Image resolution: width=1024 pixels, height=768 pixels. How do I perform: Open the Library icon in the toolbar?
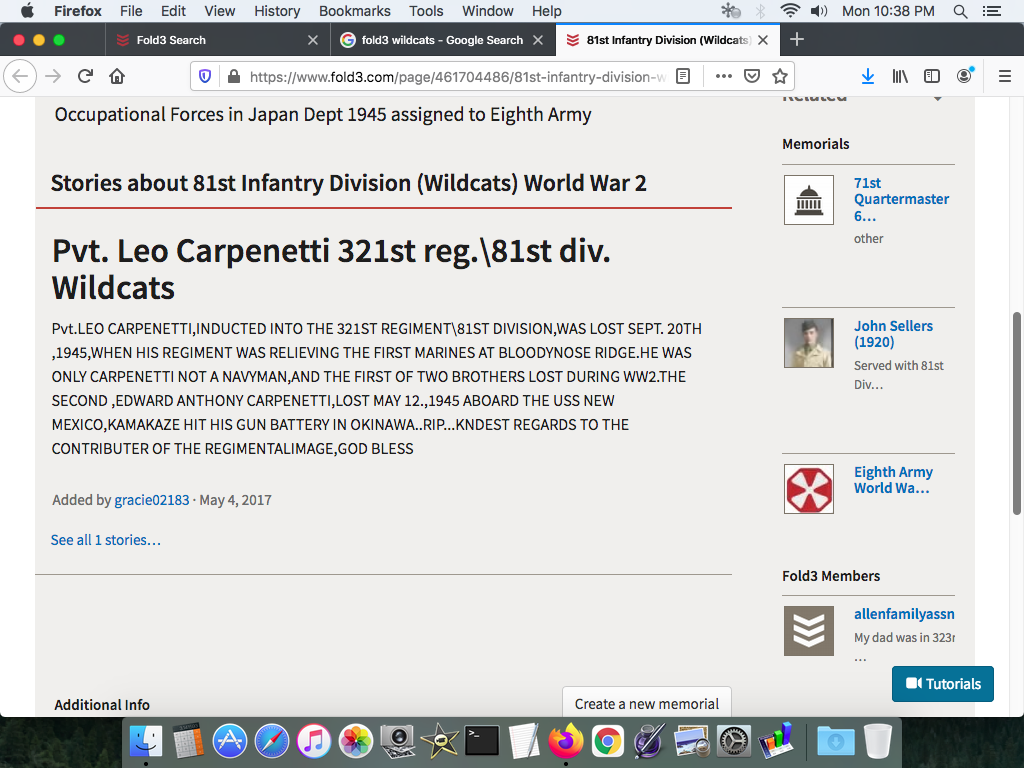(900, 76)
